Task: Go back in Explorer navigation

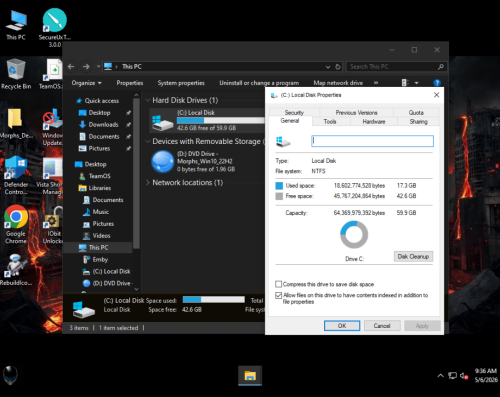Action: [x=71, y=67]
